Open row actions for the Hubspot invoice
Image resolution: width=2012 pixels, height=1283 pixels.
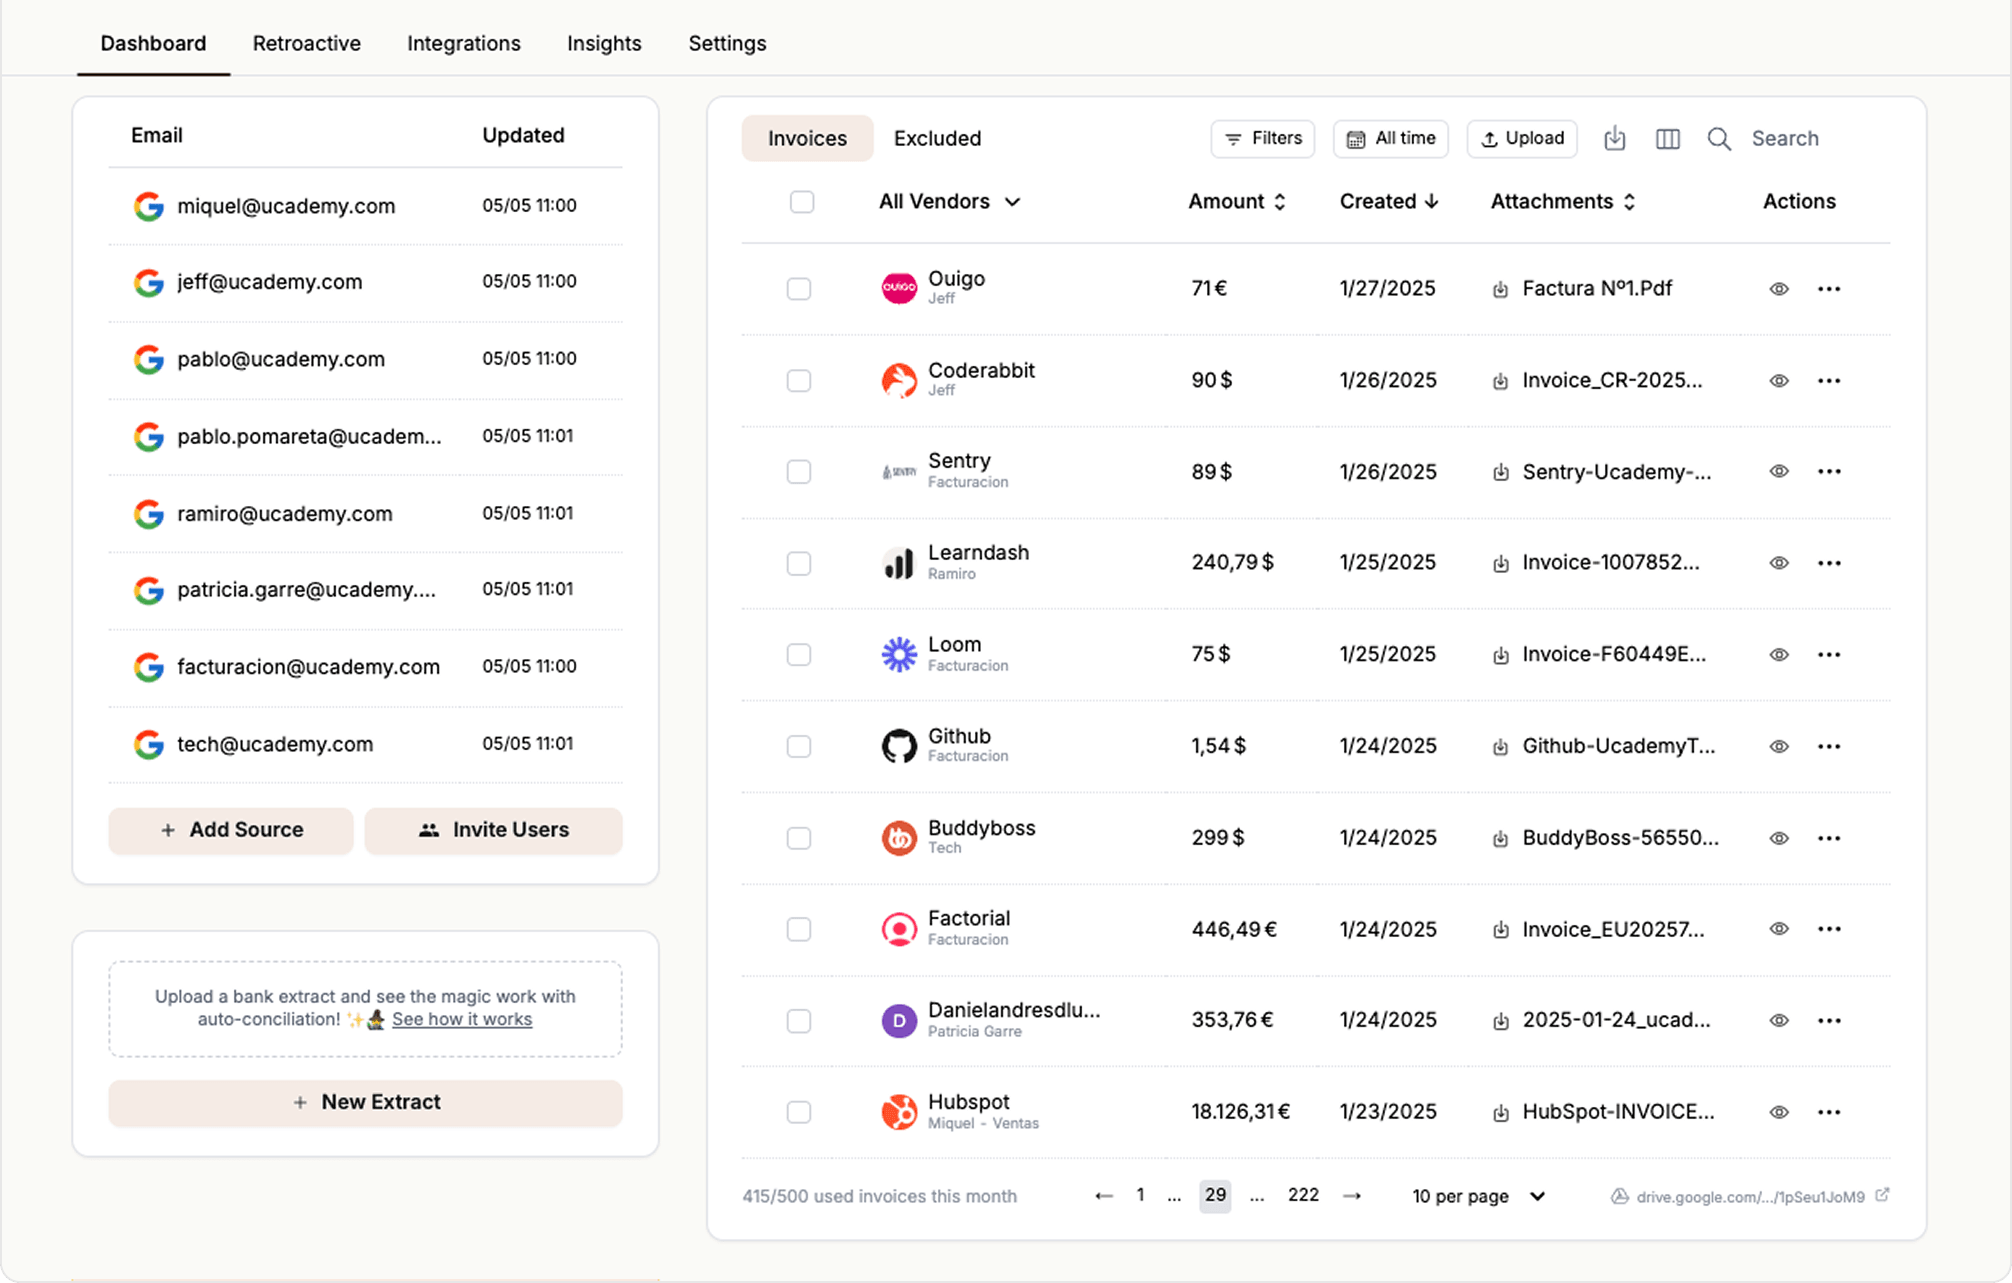pos(1829,1111)
